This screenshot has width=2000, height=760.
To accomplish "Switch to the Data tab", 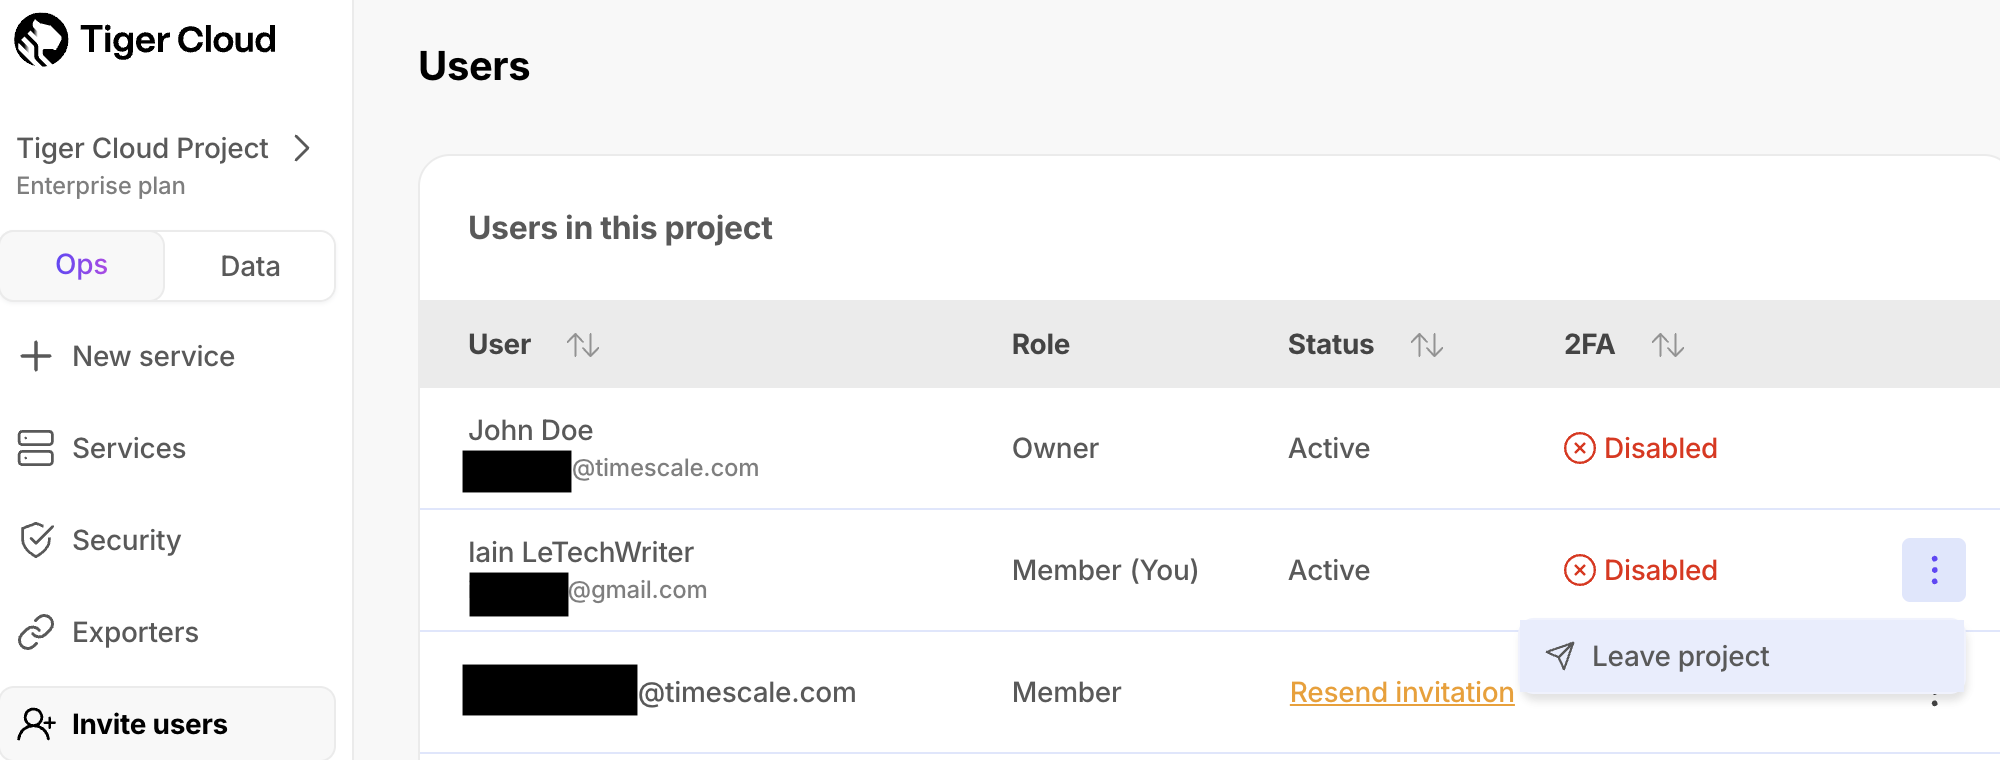I will point(250,266).
